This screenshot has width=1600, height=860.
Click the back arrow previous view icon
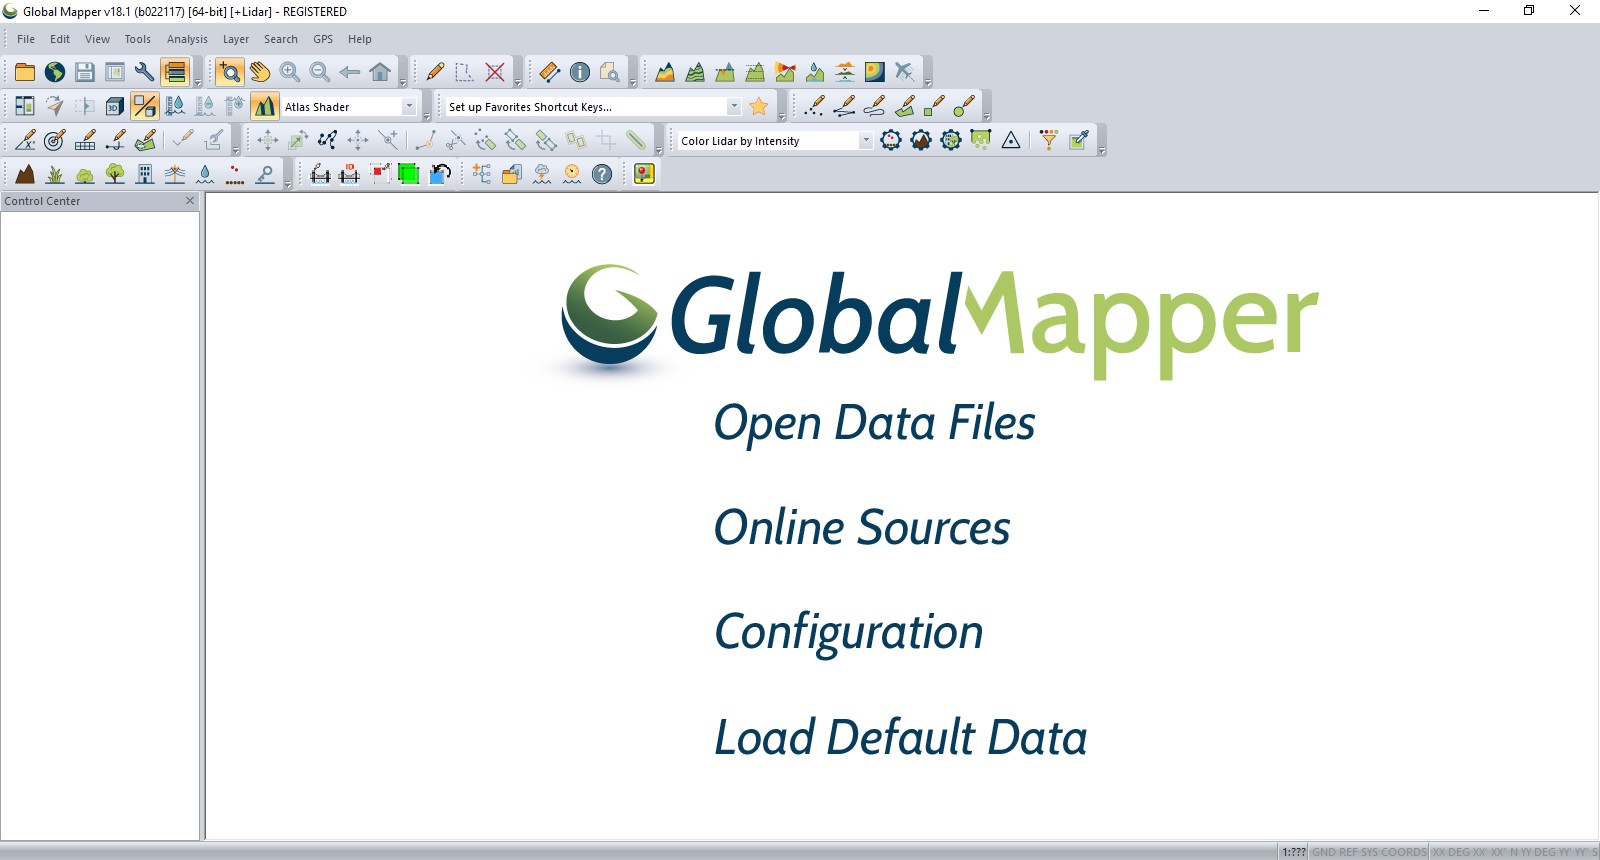coord(350,72)
